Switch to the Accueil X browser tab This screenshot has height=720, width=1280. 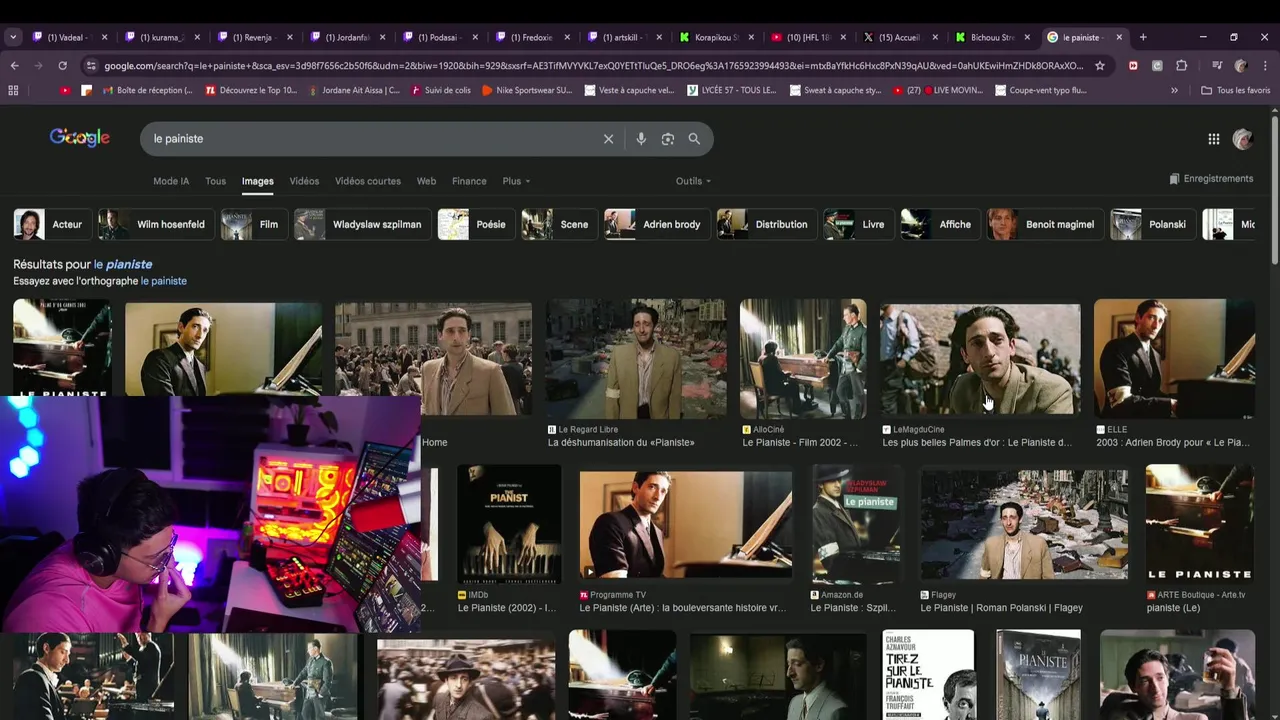coord(900,37)
